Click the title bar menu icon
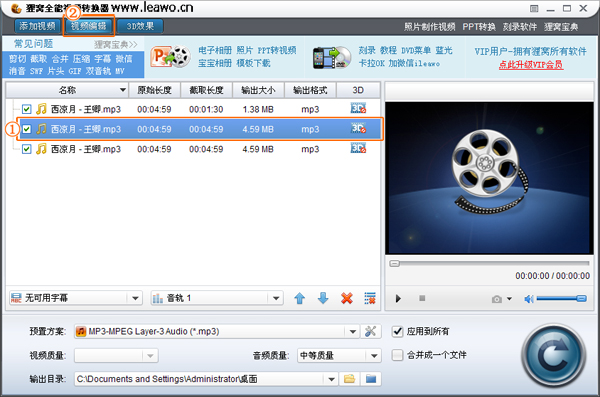Image resolution: width=600 pixels, height=397 pixels. coord(534,8)
